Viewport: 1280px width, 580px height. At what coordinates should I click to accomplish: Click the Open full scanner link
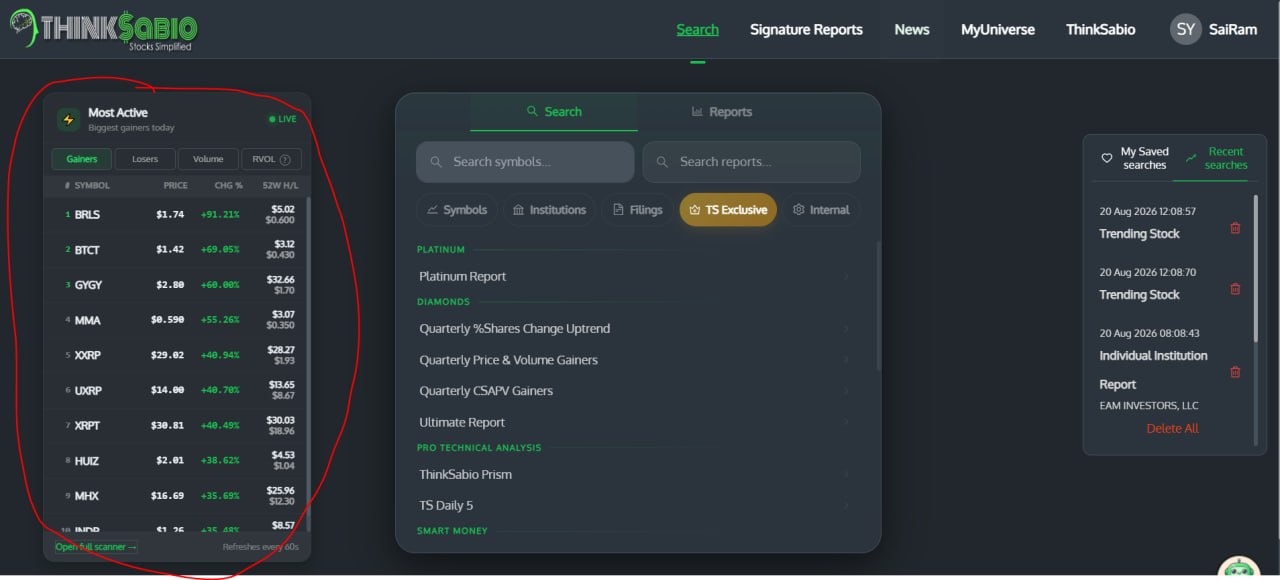pyautogui.click(x=97, y=547)
